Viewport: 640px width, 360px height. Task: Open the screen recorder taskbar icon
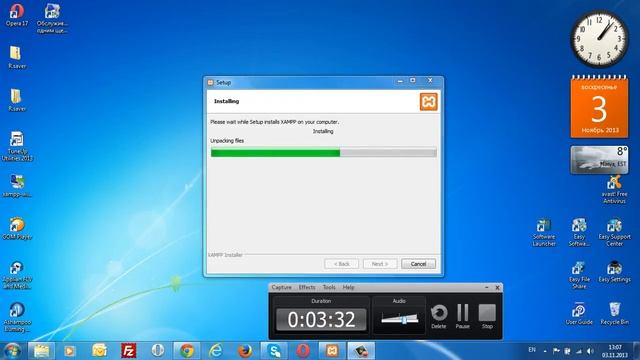coord(361,351)
